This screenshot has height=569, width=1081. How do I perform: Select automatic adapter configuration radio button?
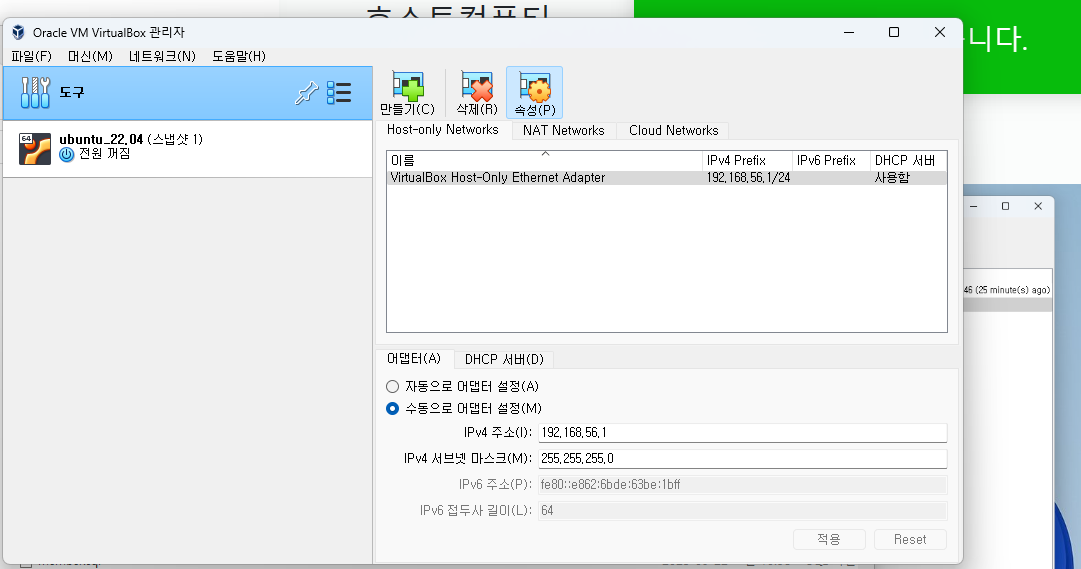pyautogui.click(x=392, y=386)
